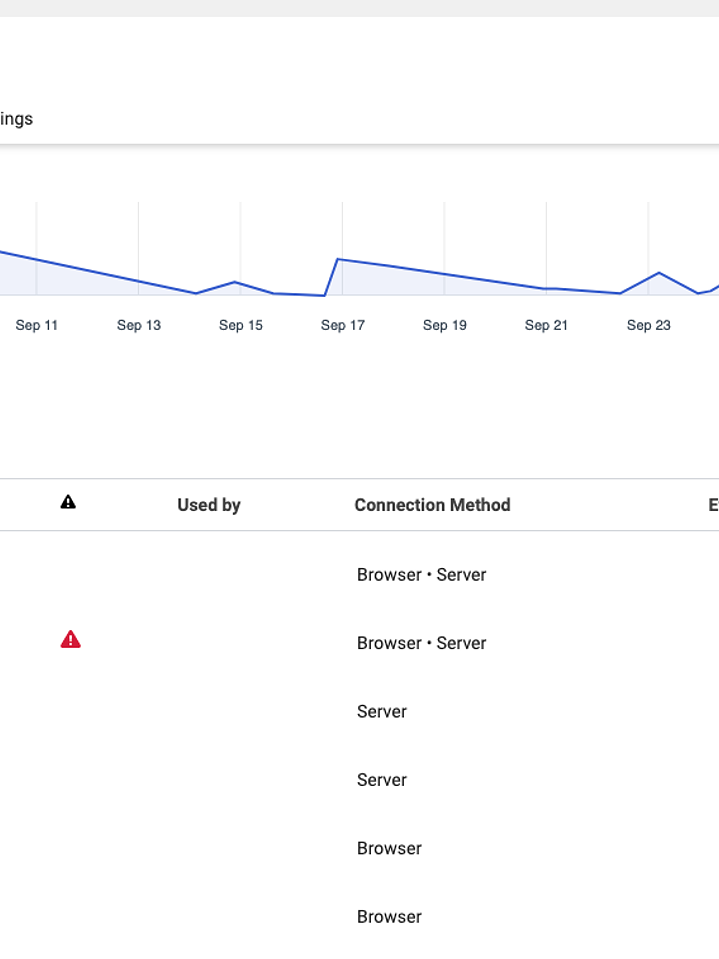719x959 pixels.
Task: Select the Browser • Server row with the warning
Action: pyautogui.click(x=421, y=643)
